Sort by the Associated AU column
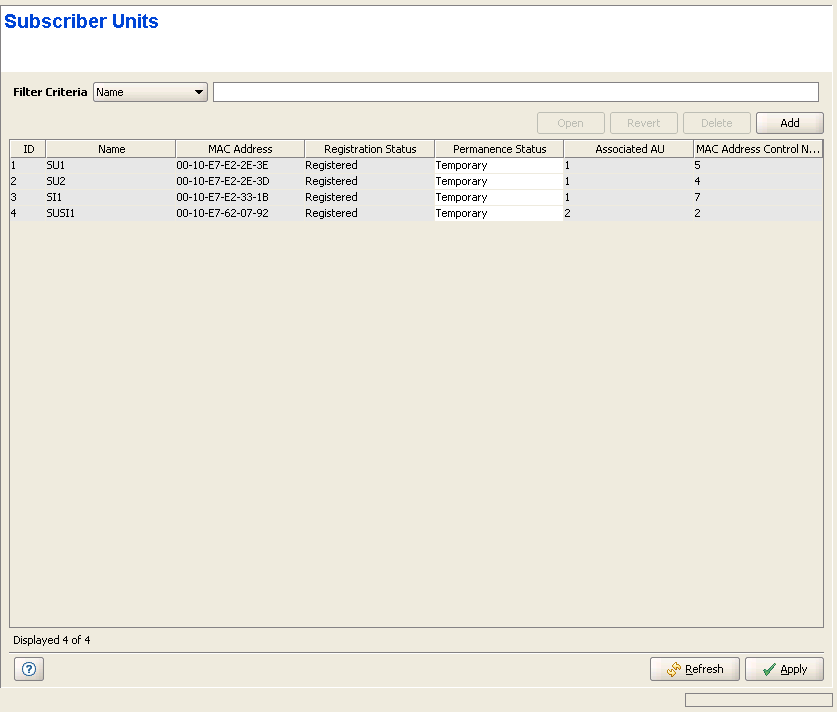This screenshot has height=712, width=837. pyautogui.click(x=629, y=149)
